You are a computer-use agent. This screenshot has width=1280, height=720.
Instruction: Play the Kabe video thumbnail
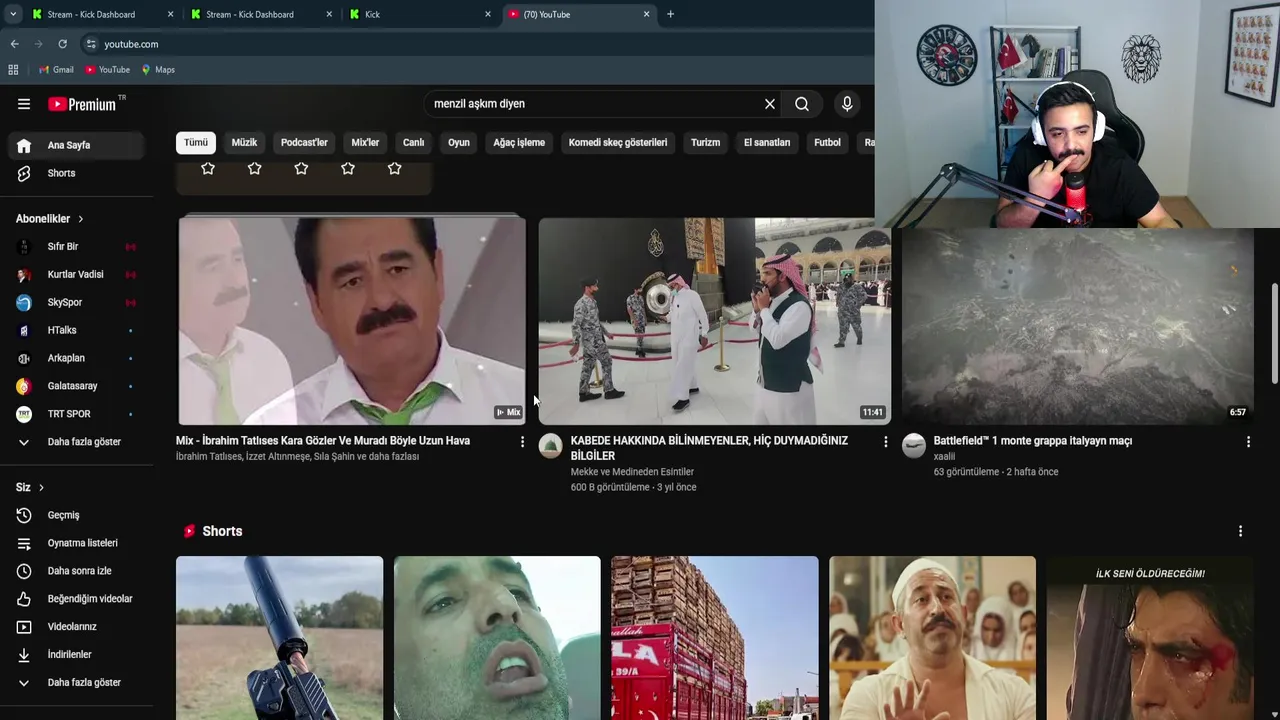tap(714, 321)
